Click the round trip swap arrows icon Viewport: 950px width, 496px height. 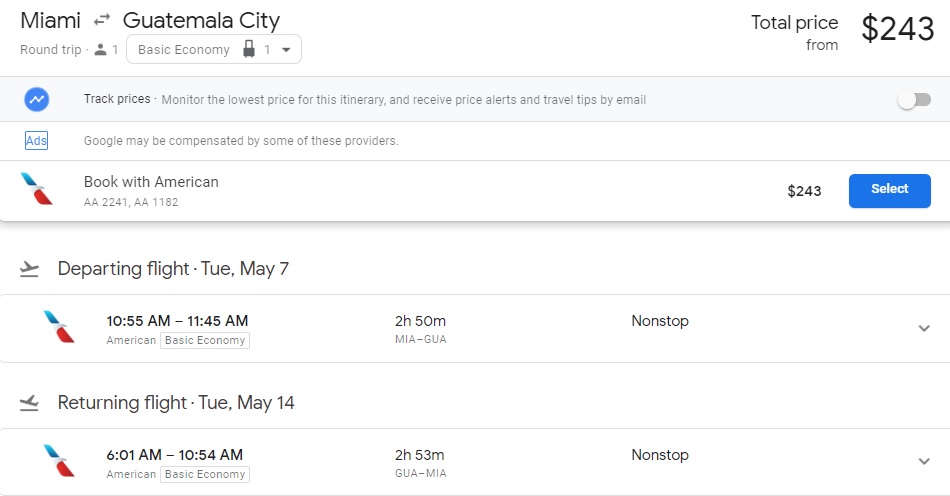[x=101, y=21]
